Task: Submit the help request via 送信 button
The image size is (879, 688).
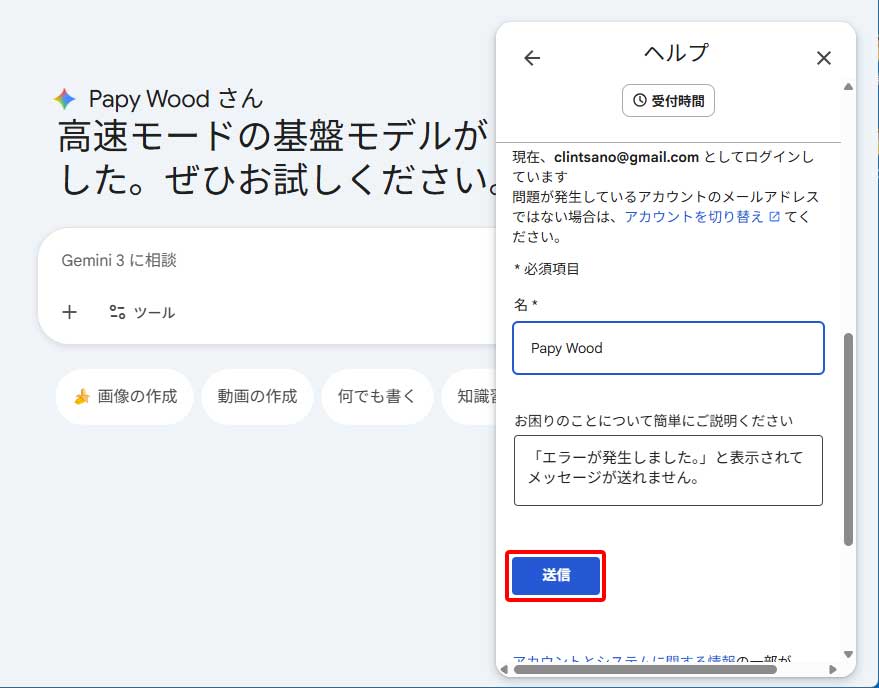Action: [x=556, y=575]
